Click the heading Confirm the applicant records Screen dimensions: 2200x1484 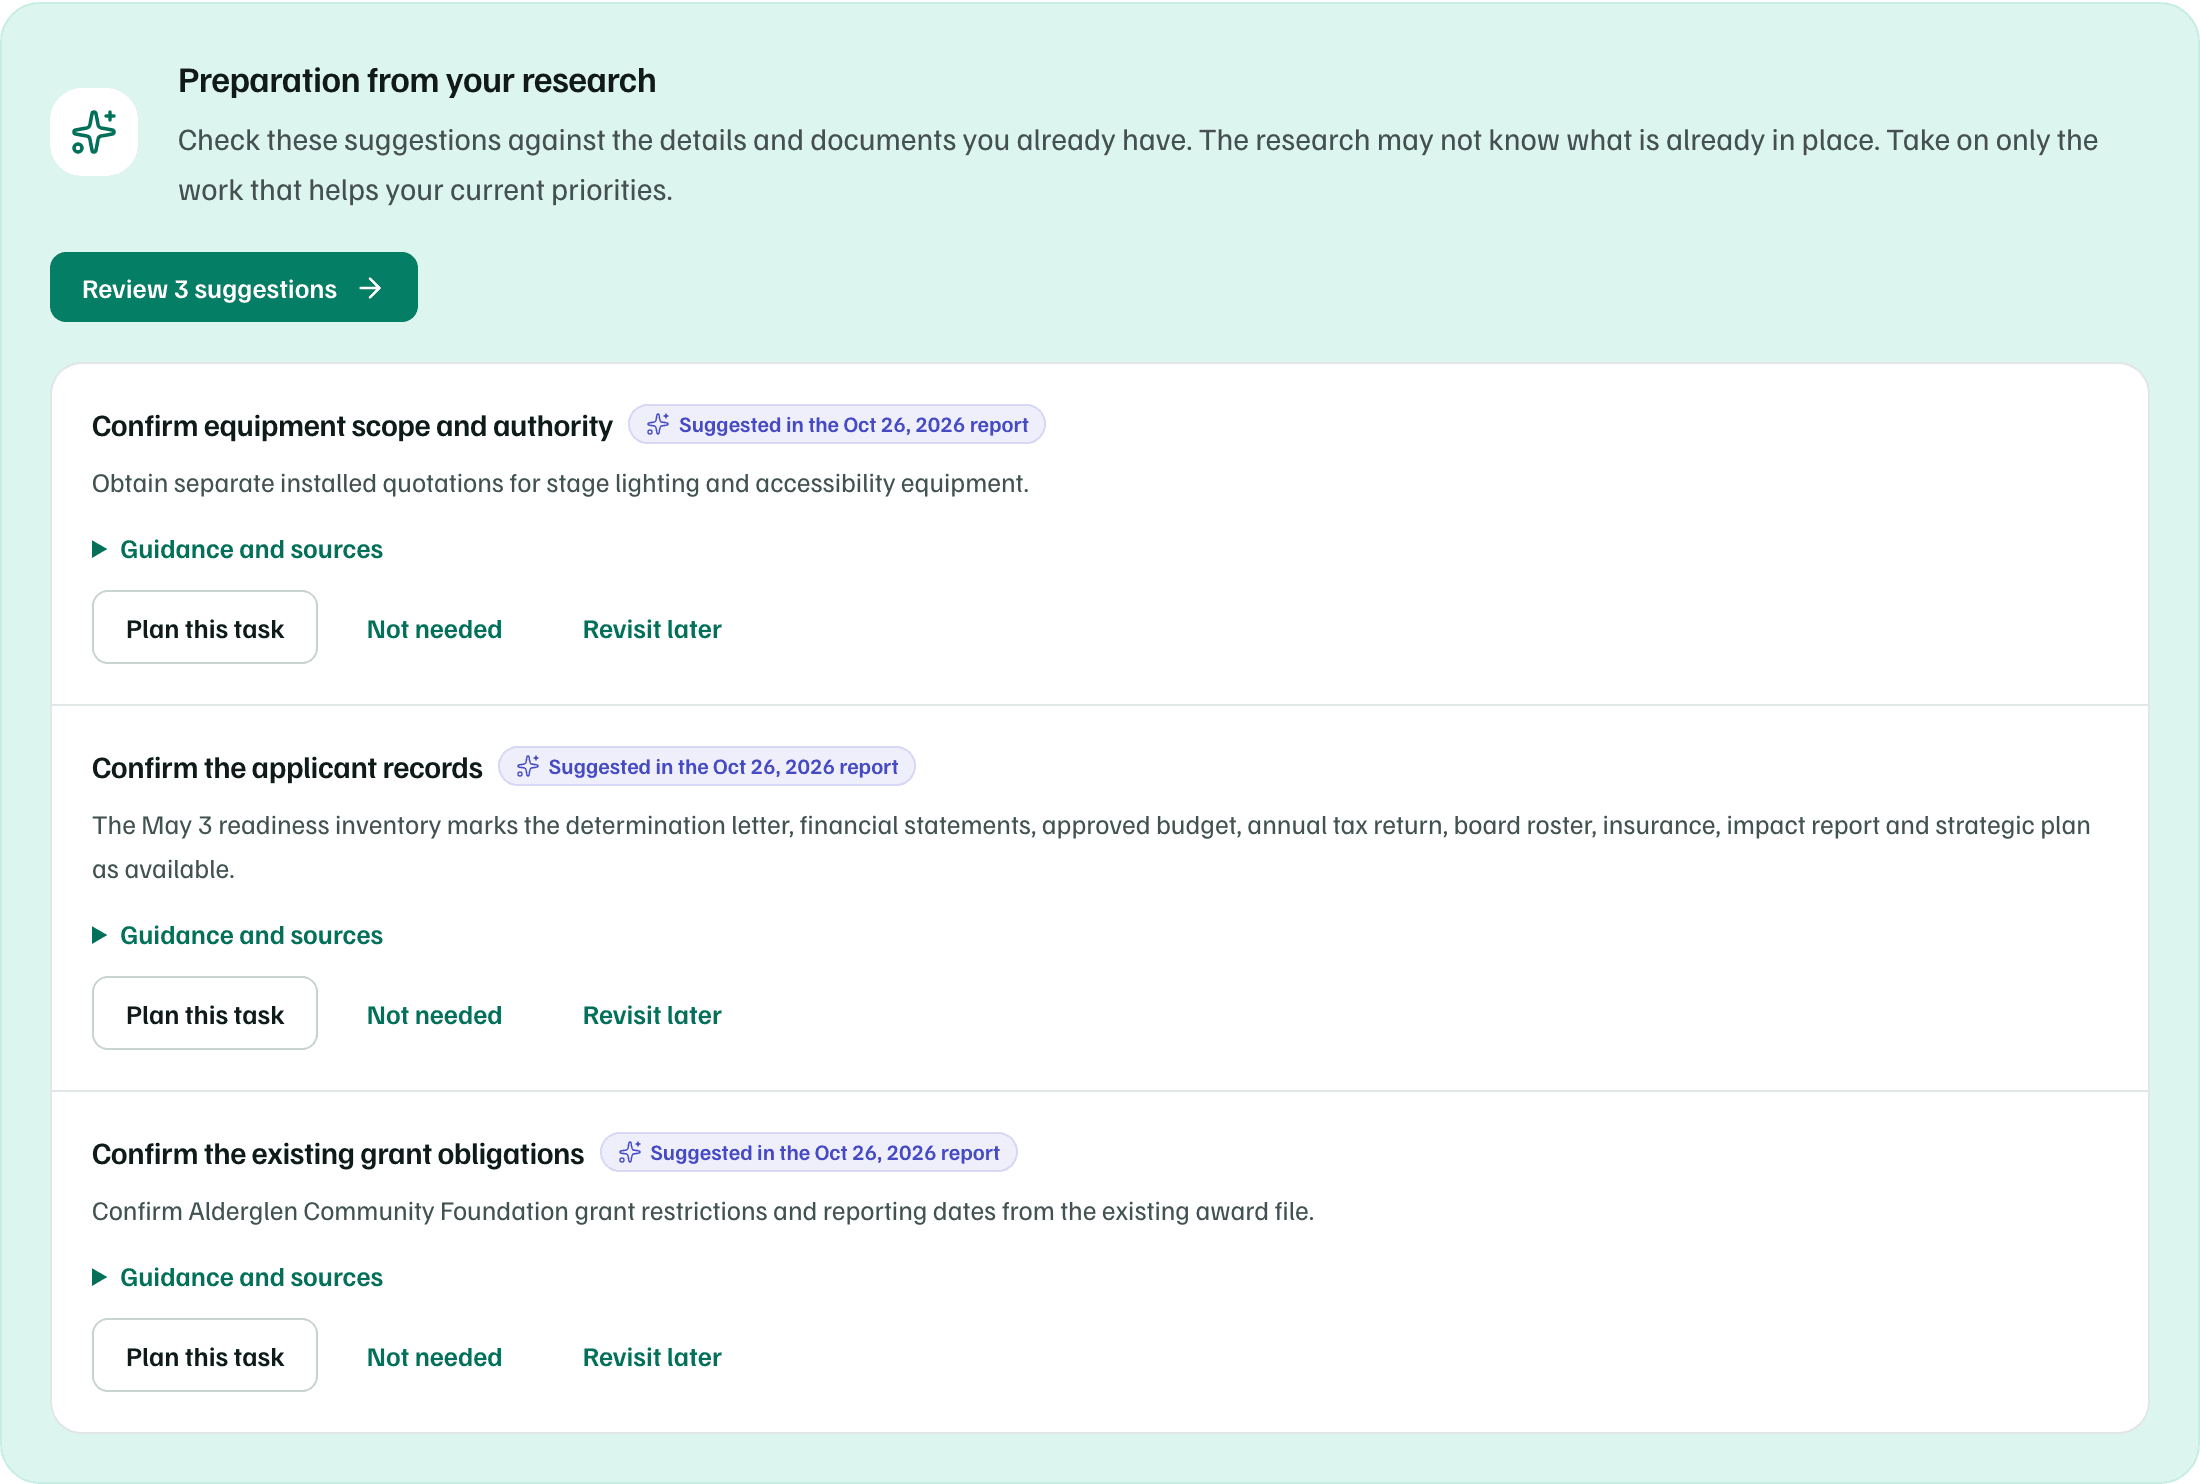287,768
